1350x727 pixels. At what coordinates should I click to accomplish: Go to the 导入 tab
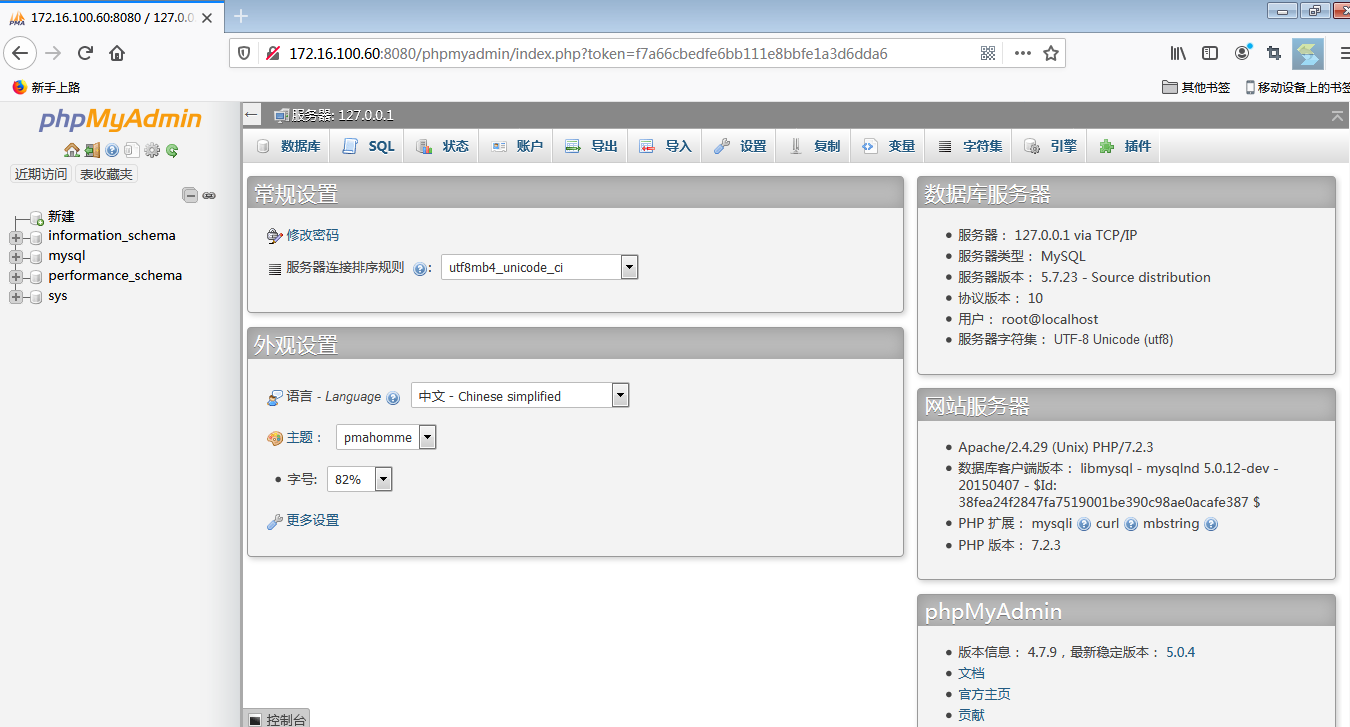pos(665,146)
